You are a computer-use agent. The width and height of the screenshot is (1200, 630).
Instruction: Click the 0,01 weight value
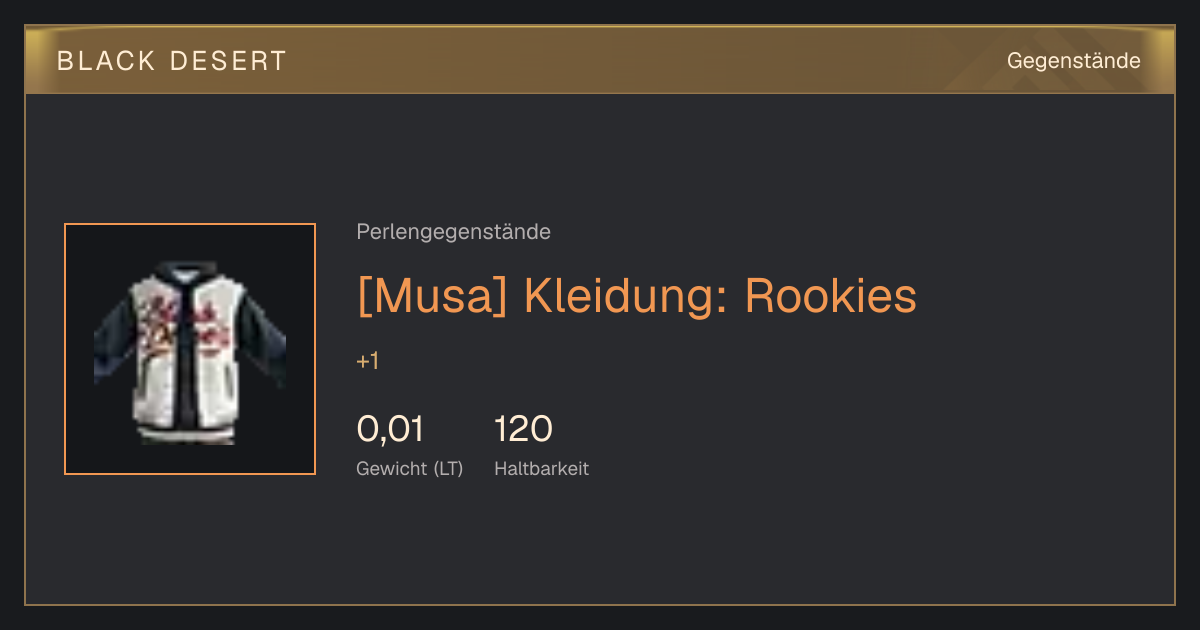[390, 429]
